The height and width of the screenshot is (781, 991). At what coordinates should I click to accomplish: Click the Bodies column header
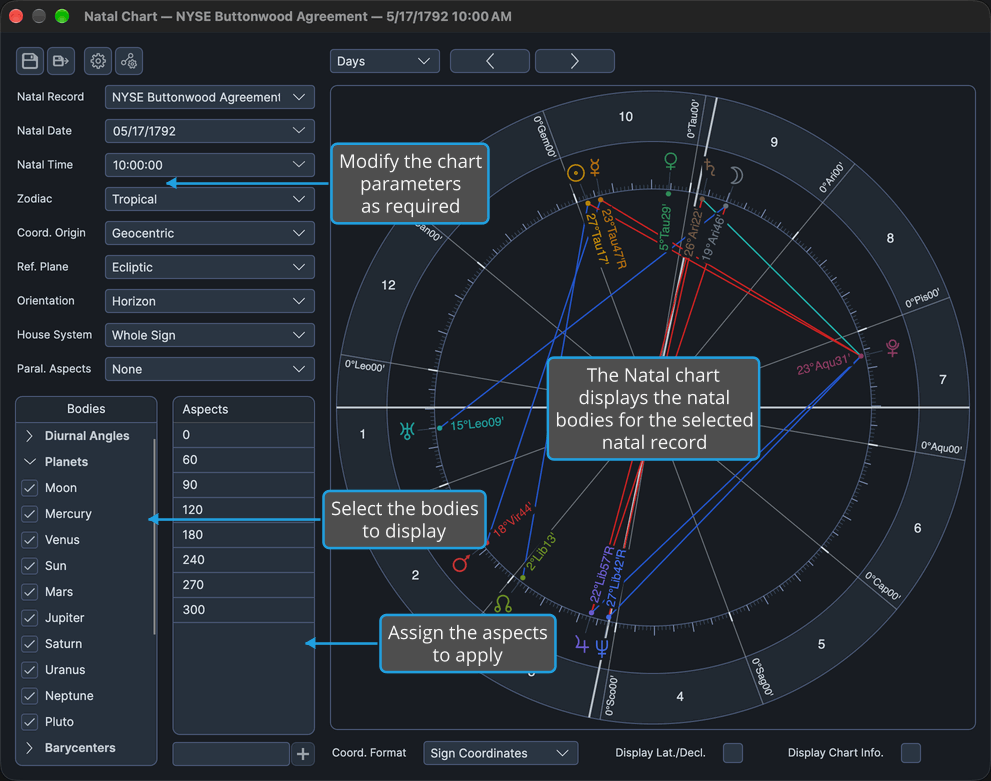pyautogui.click(x=86, y=409)
